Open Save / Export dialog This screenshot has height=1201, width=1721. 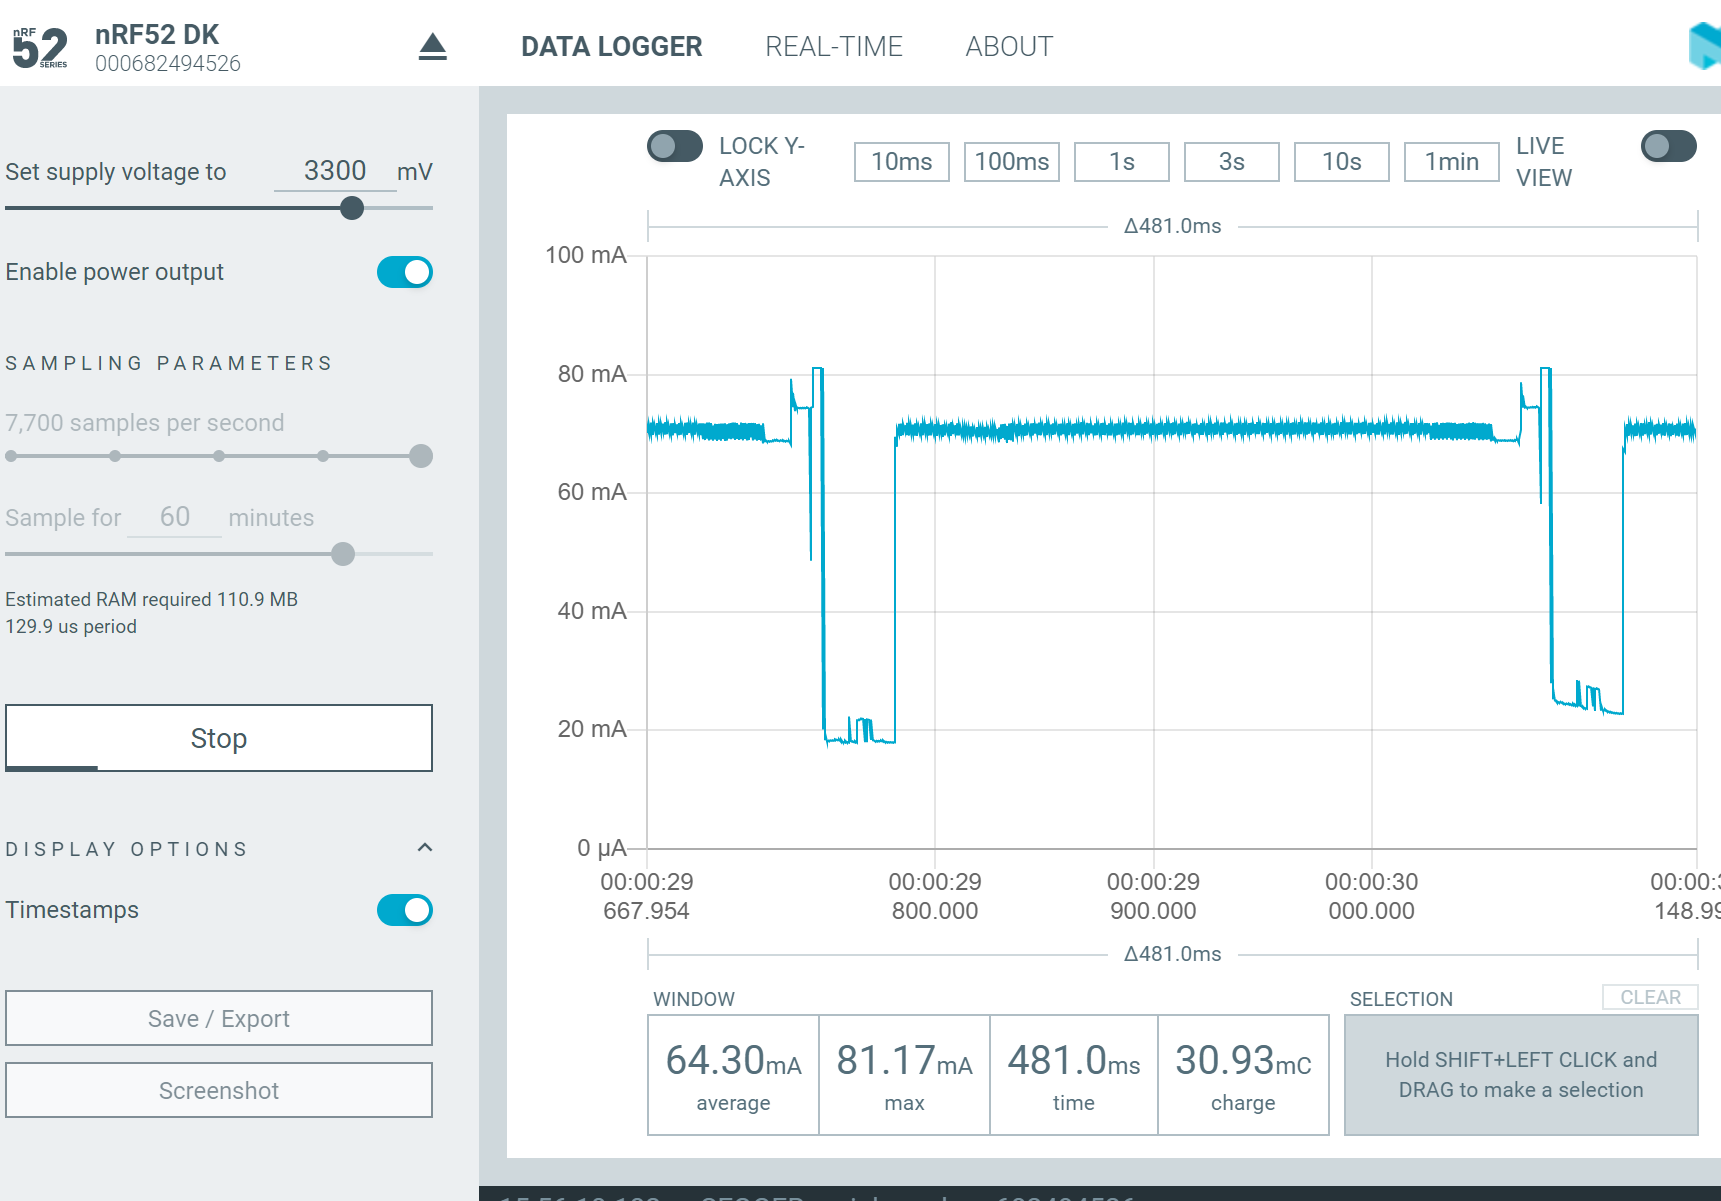219,1018
